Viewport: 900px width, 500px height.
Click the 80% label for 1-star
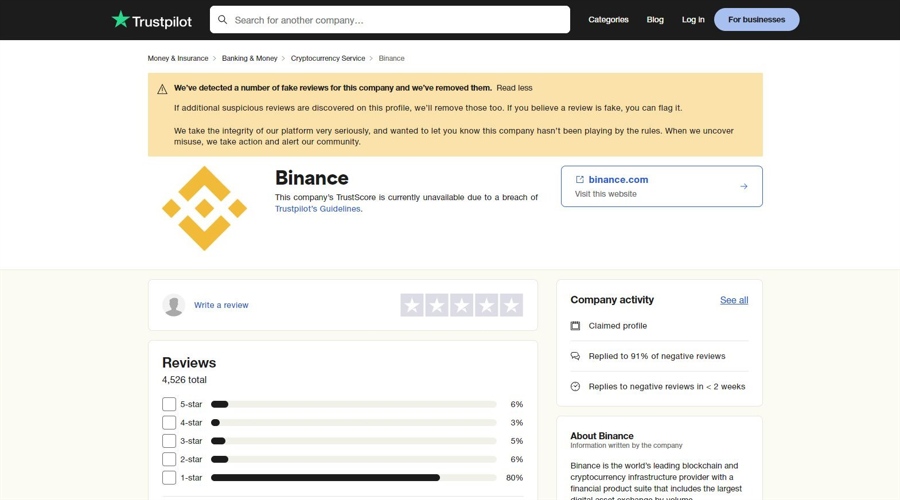click(x=514, y=478)
